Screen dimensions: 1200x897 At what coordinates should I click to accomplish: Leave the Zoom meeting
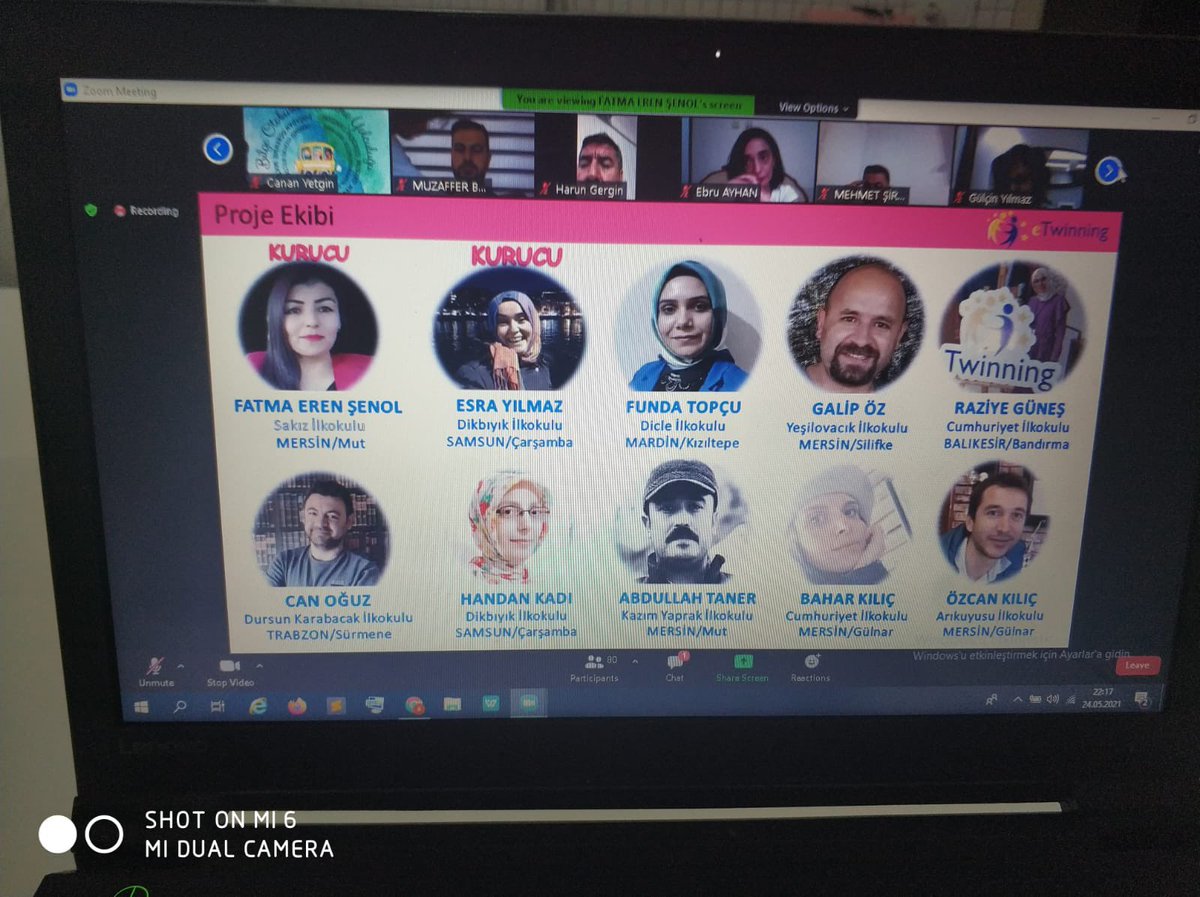click(x=1137, y=665)
